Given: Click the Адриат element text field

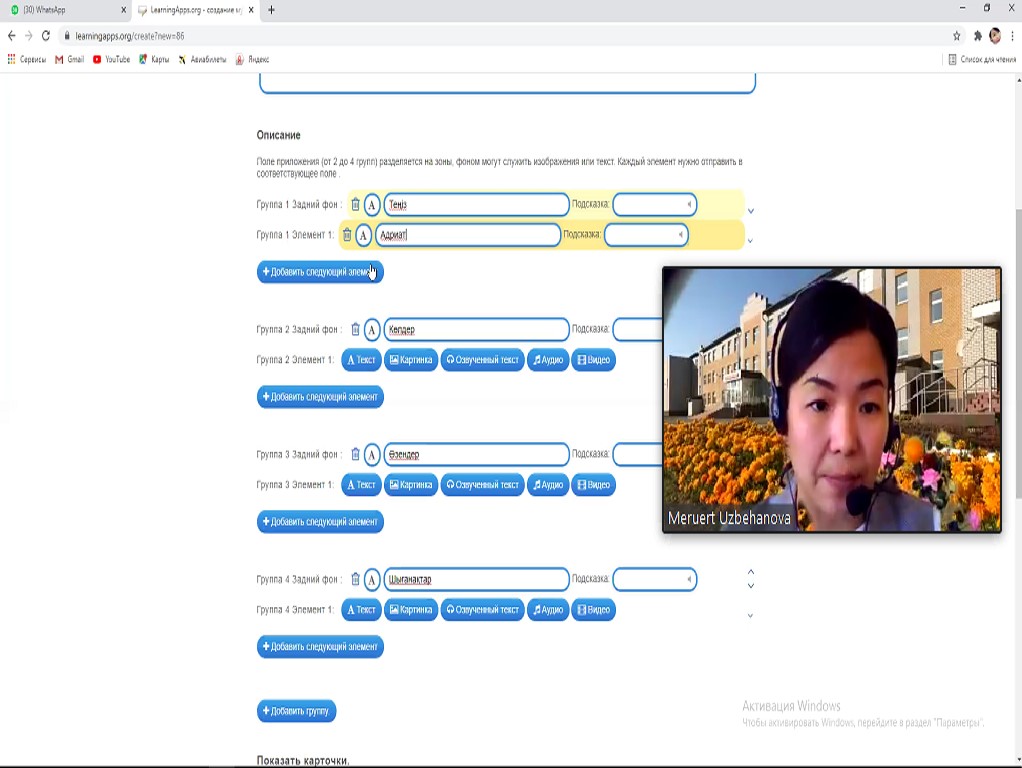Looking at the screenshot, I should (468, 235).
